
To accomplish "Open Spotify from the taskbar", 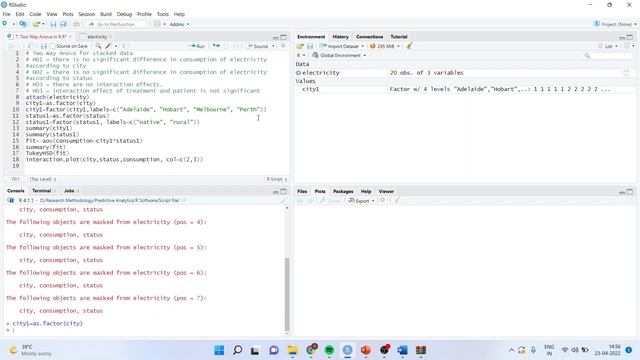I will [x=329, y=350].
